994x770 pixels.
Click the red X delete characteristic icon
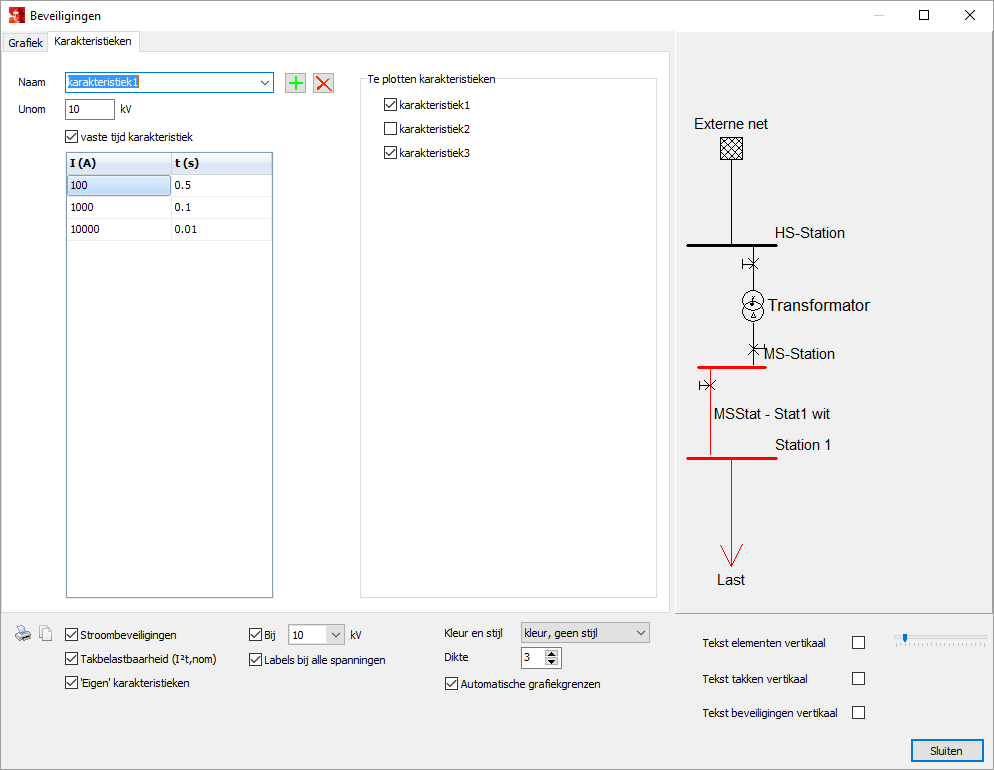(323, 83)
